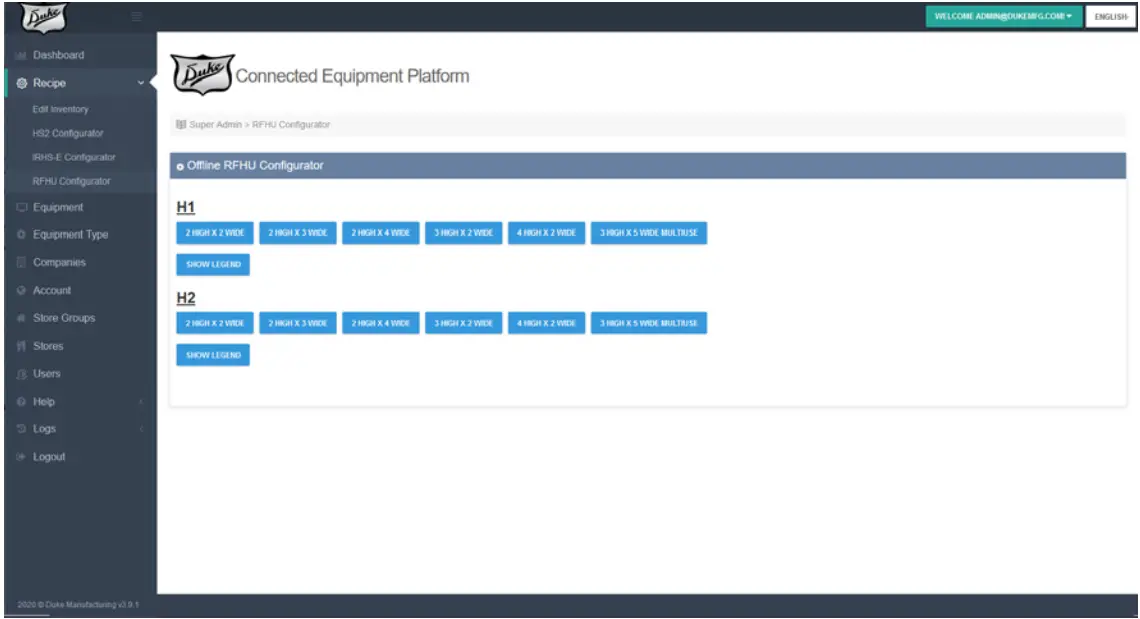This screenshot has width=1140, height=619.
Task: Click the Super Admin breadcrumb link
Action: coord(215,124)
